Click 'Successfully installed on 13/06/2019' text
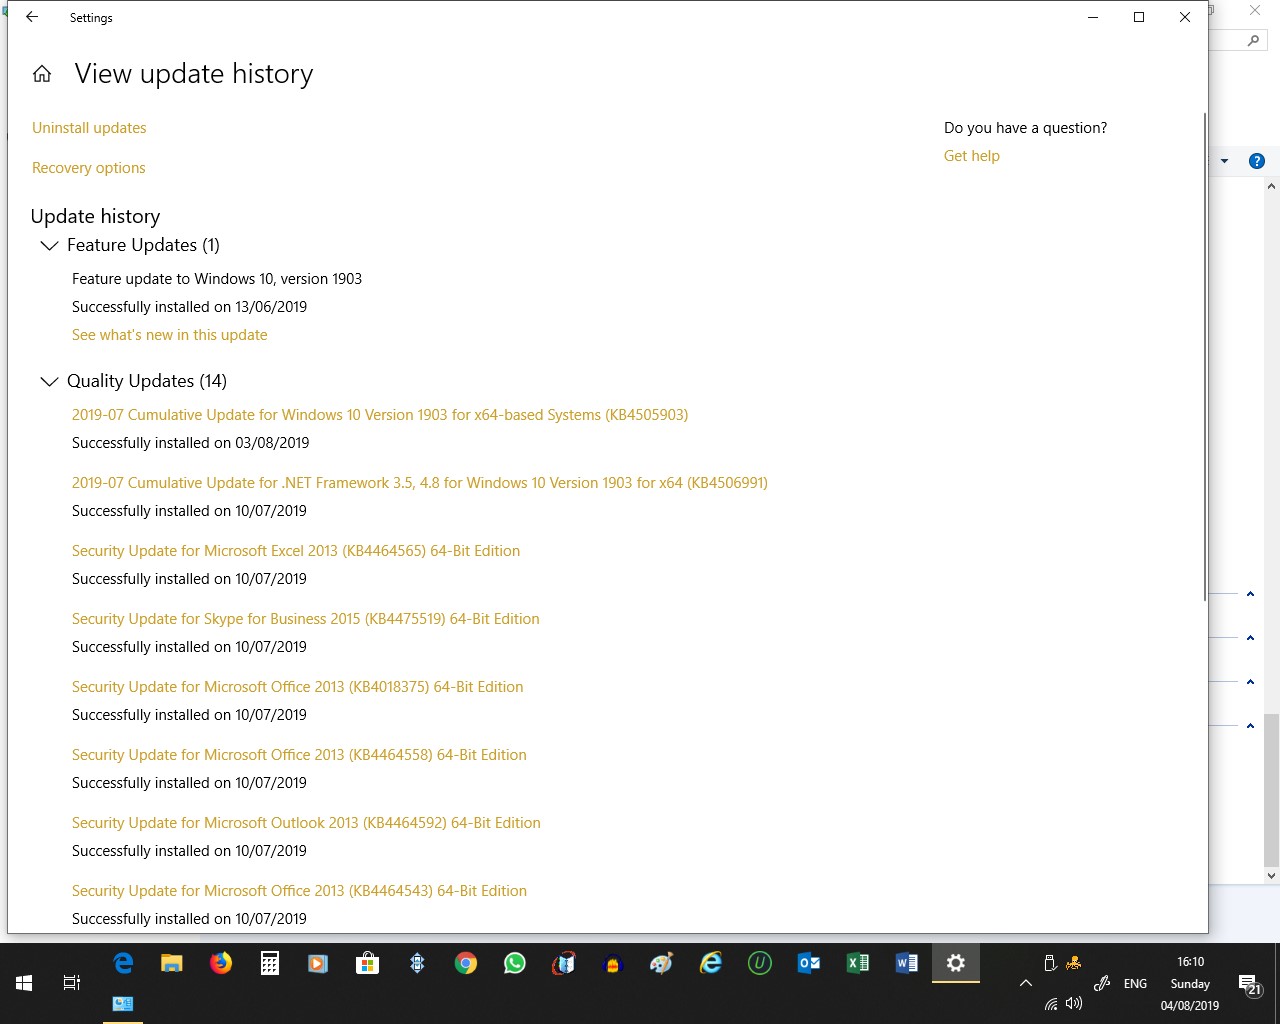This screenshot has width=1280, height=1024. (x=189, y=307)
